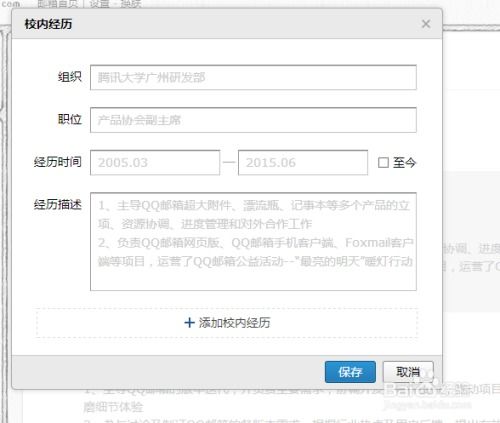
Task: Tick the 至今 checkbox
Action: point(383,163)
